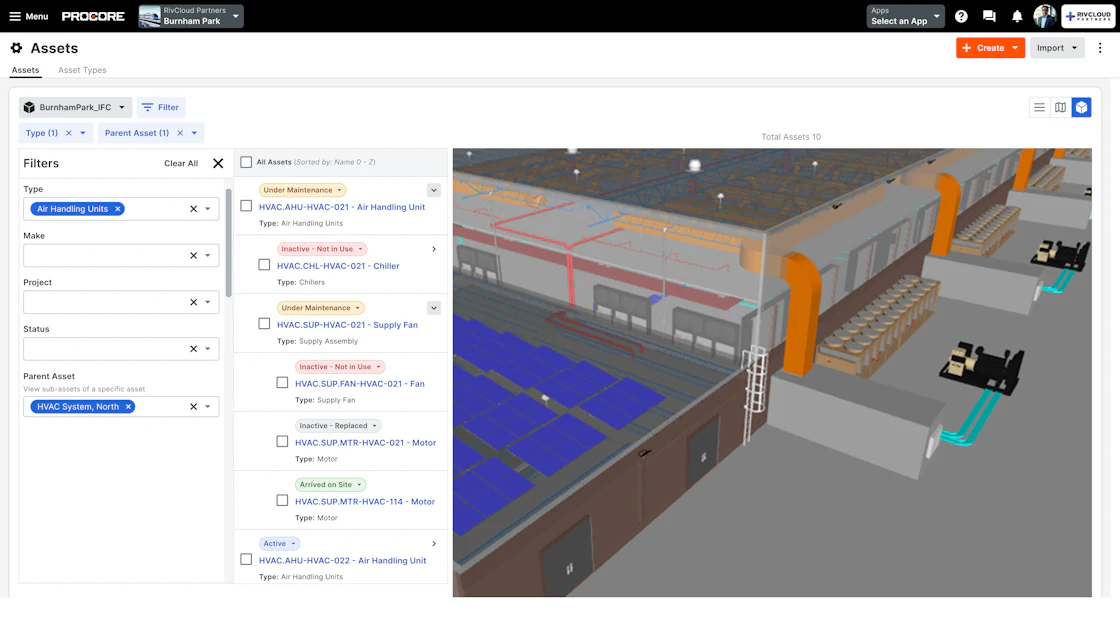
Task: Check HVAC.SUP.MTR-HVAC-114 Motor
Action: tap(282, 501)
